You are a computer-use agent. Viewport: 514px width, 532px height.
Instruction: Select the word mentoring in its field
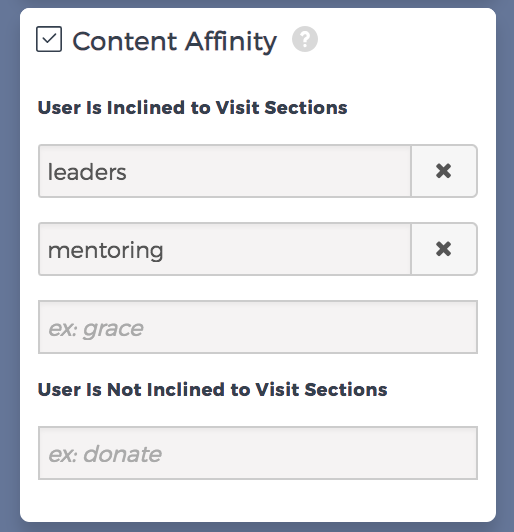click(106, 251)
